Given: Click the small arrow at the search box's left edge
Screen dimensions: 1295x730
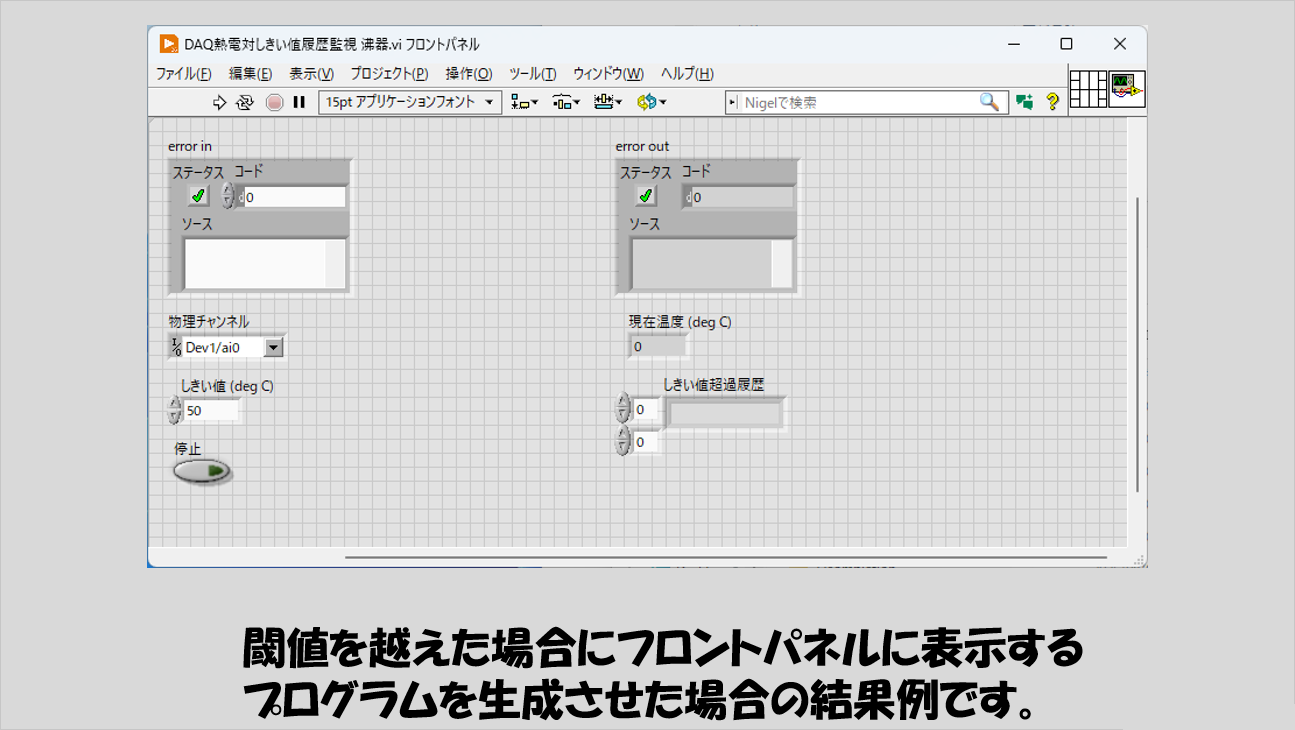Looking at the screenshot, I should (x=733, y=102).
